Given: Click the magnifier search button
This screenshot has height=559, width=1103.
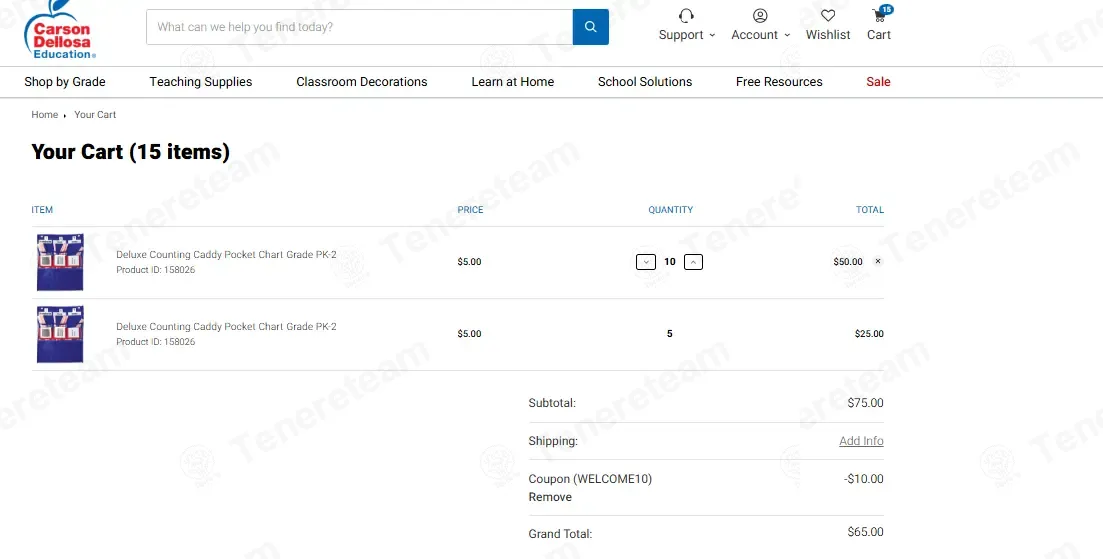Looking at the screenshot, I should pos(590,27).
